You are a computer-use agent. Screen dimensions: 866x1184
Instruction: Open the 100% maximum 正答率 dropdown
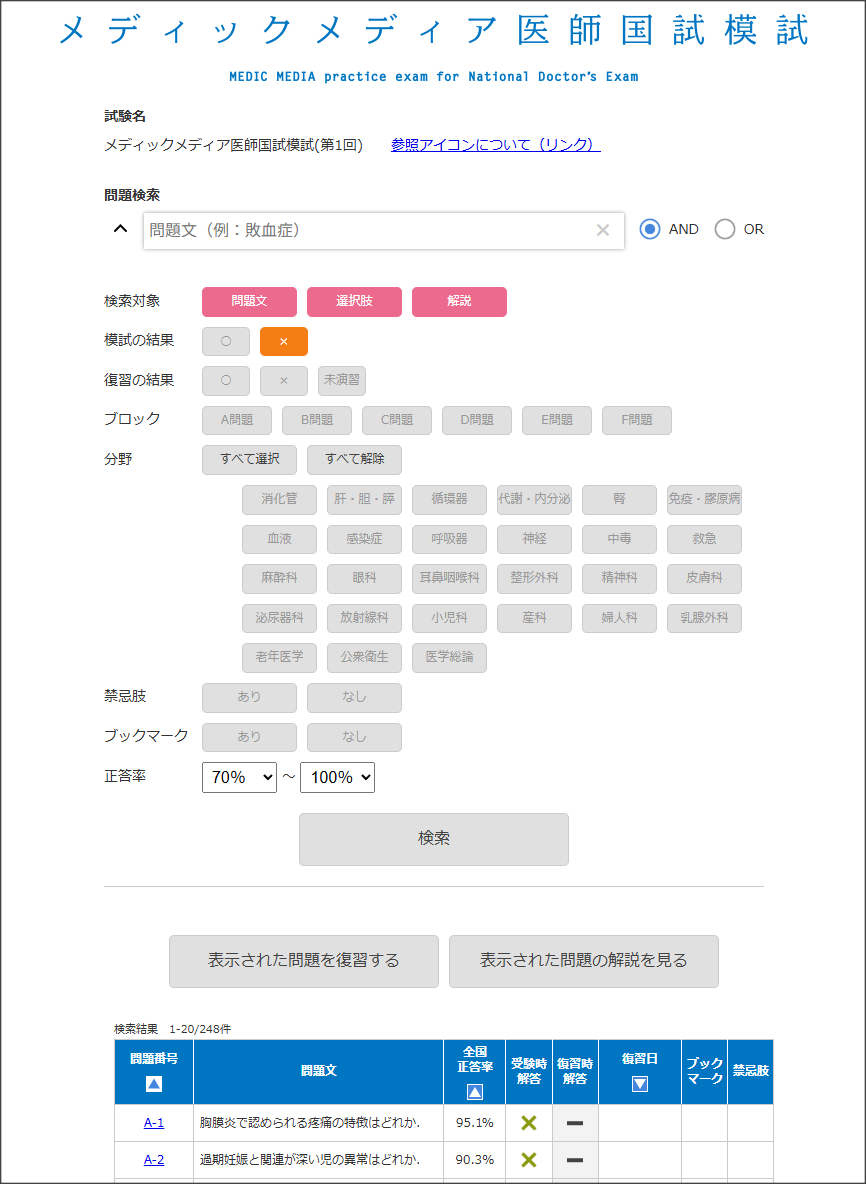[x=337, y=777]
